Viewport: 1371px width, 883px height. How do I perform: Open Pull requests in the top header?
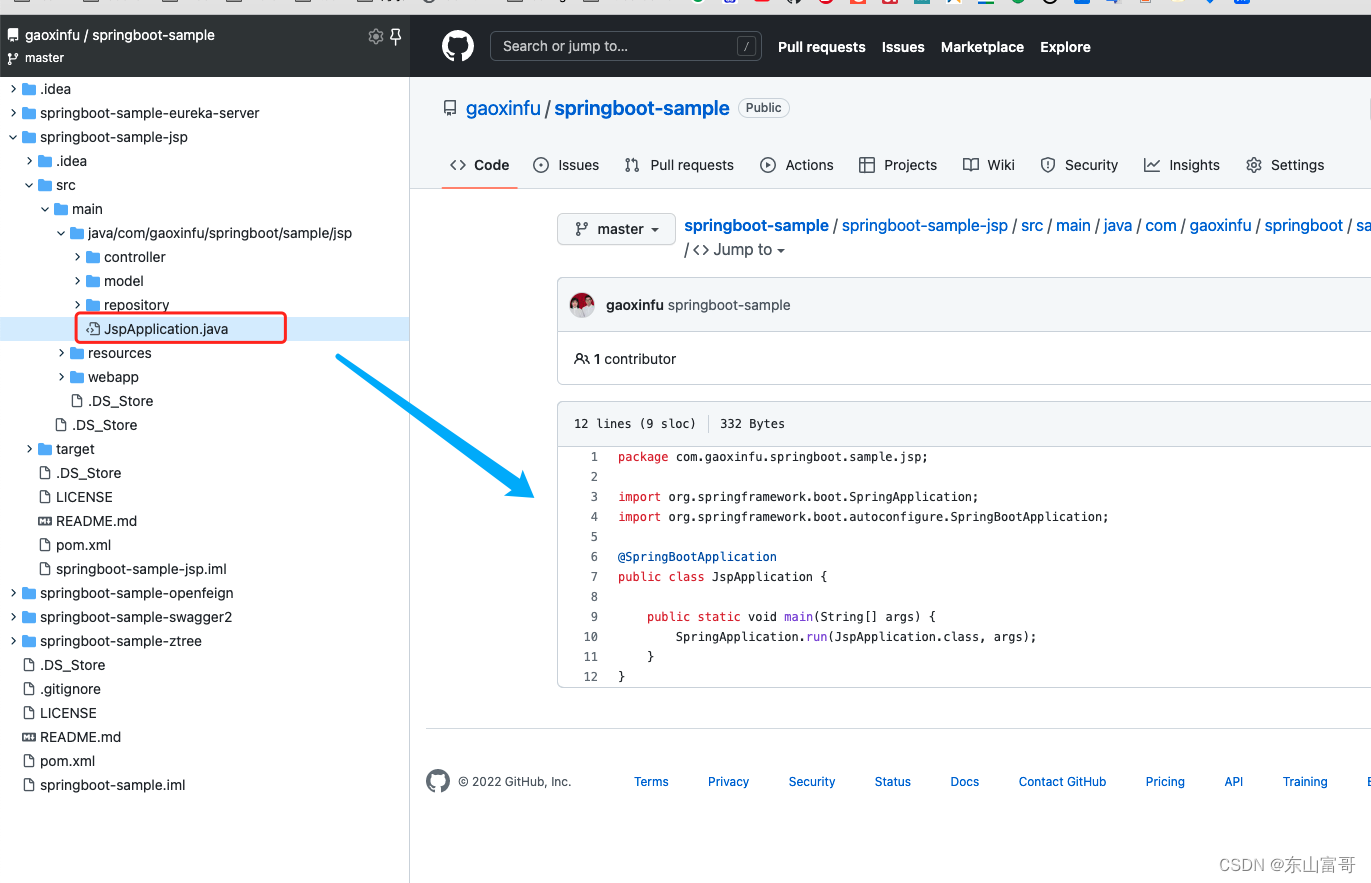[822, 47]
